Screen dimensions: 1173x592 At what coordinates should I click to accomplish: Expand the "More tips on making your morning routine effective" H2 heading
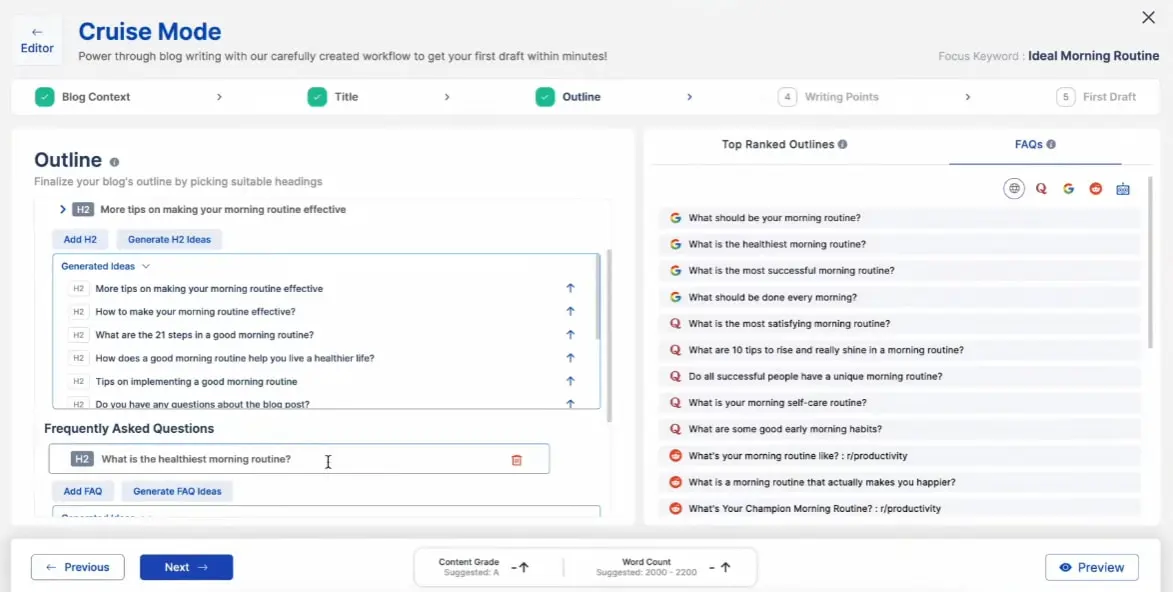(x=63, y=210)
